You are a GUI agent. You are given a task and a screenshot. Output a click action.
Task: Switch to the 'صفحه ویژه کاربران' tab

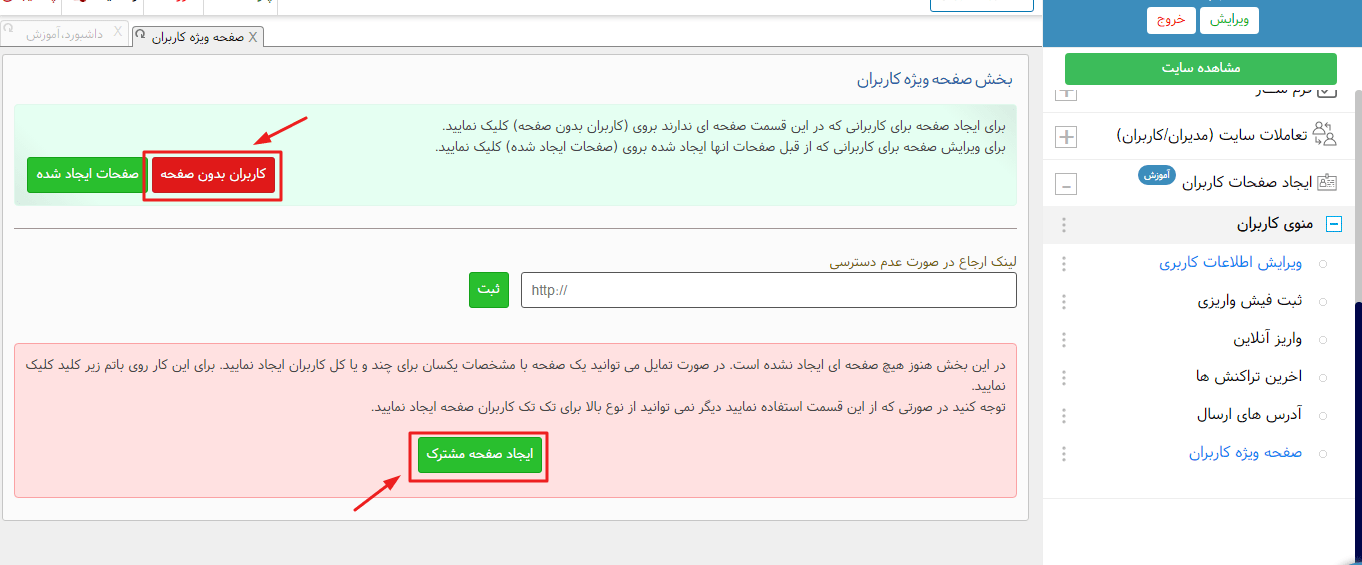[x=198, y=37]
